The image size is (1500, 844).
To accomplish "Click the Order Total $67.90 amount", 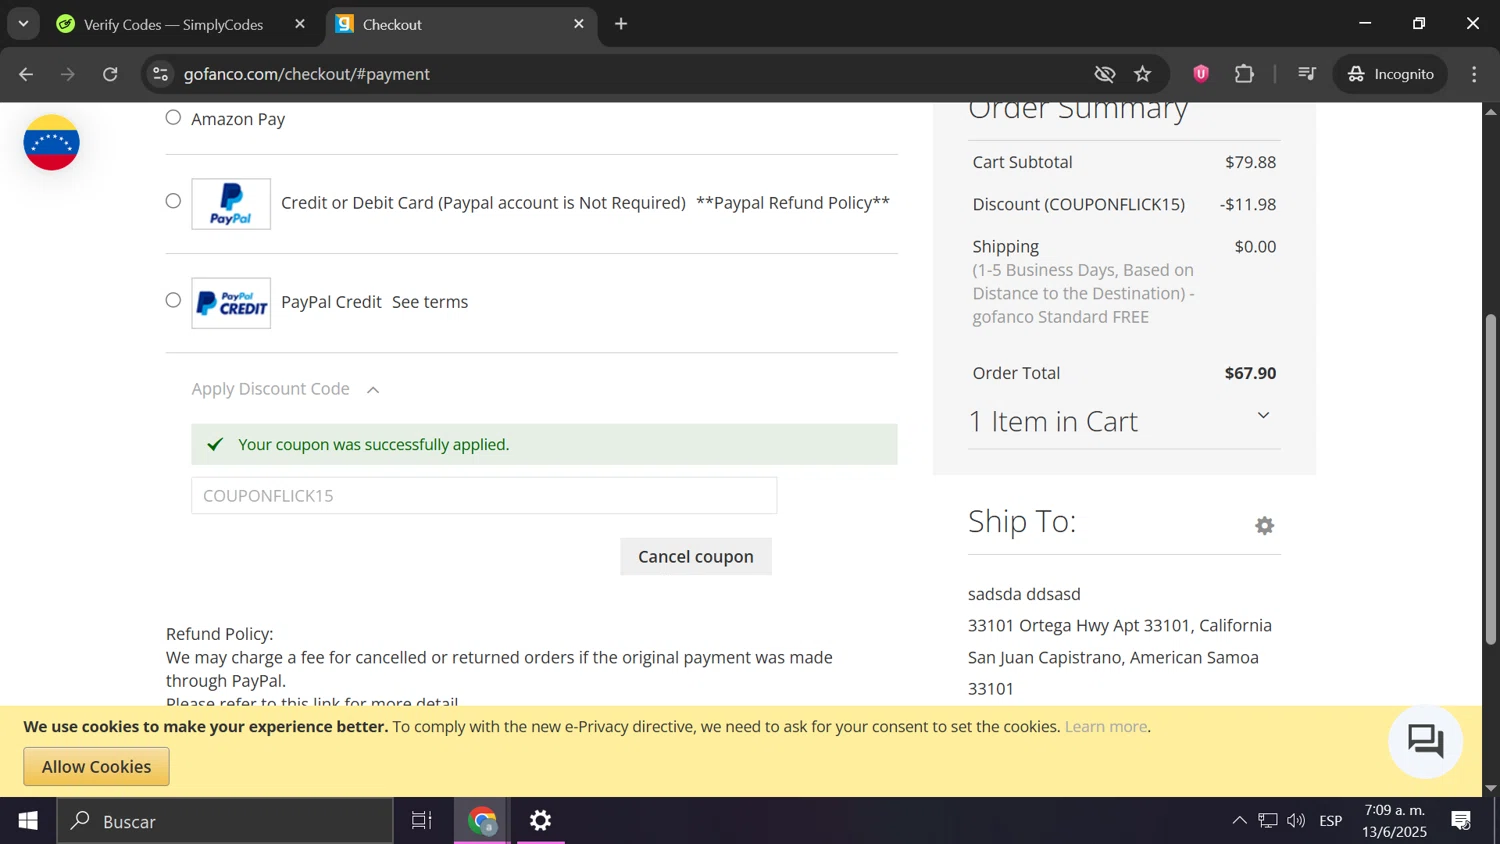I will (x=1250, y=373).
